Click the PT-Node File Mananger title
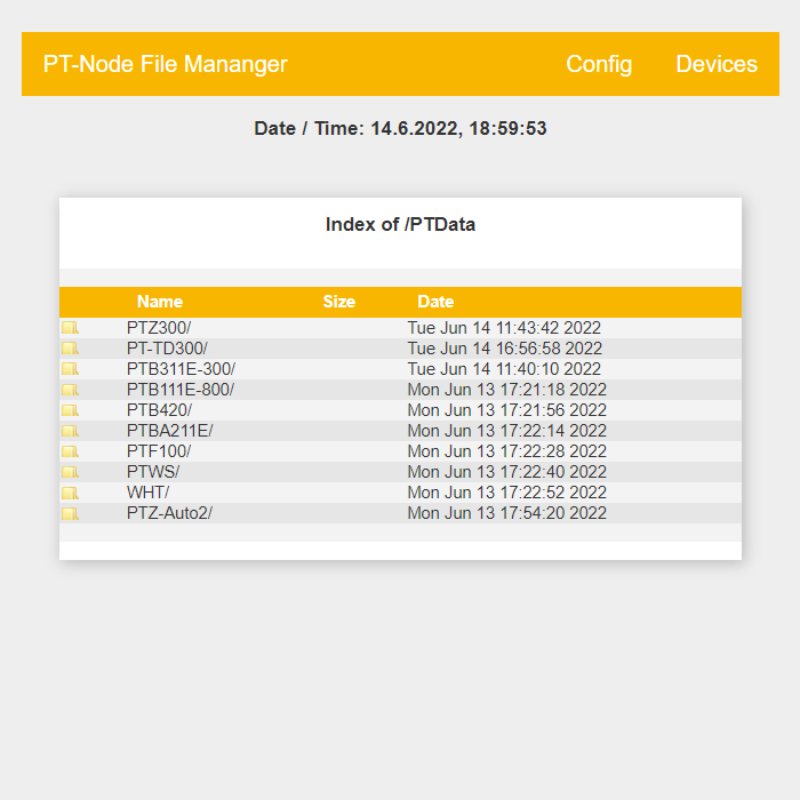Screen dimensions: 800x800 coord(165,64)
